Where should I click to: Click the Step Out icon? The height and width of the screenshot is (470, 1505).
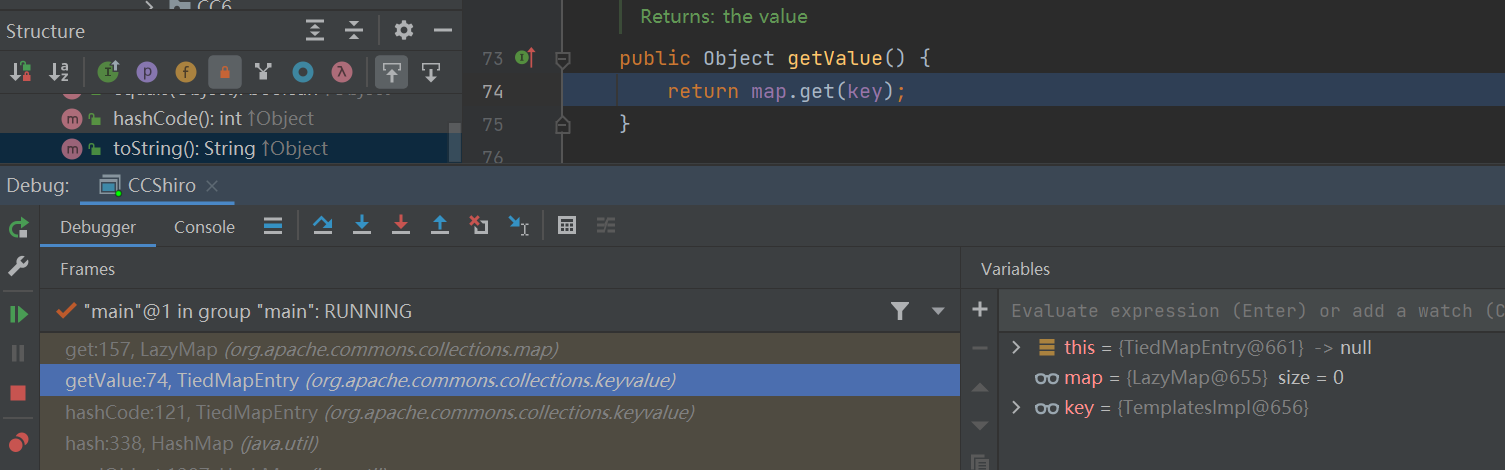440,226
